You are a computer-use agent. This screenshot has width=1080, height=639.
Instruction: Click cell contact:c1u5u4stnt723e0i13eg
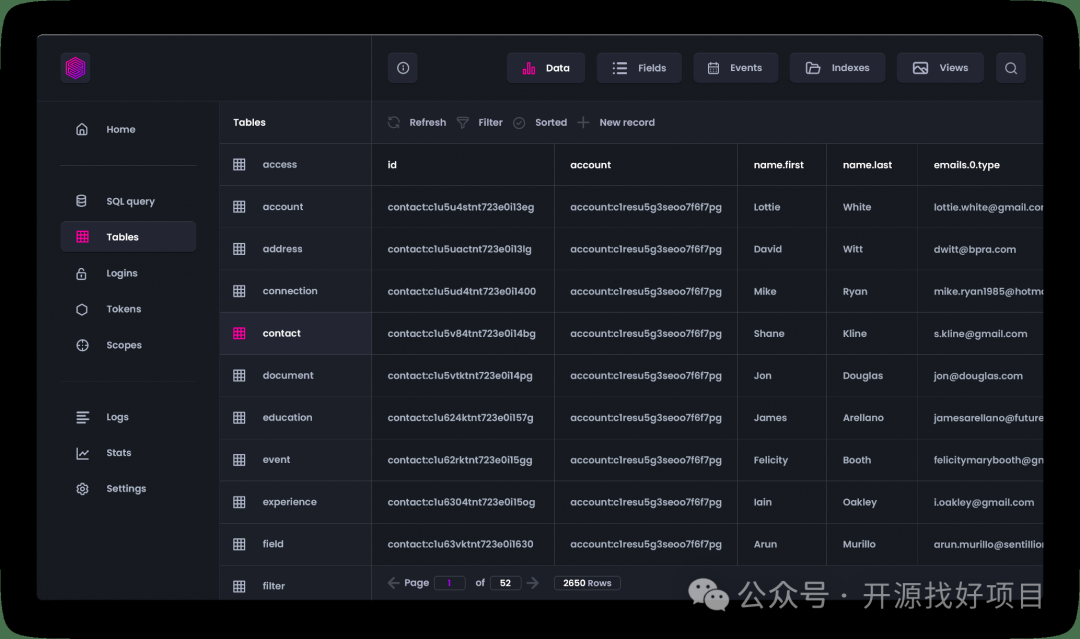(461, 207)
